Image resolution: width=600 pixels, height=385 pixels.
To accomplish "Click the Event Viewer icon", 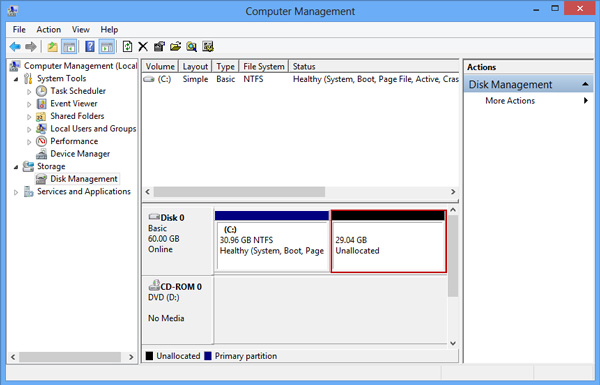I will coord(41,104).
